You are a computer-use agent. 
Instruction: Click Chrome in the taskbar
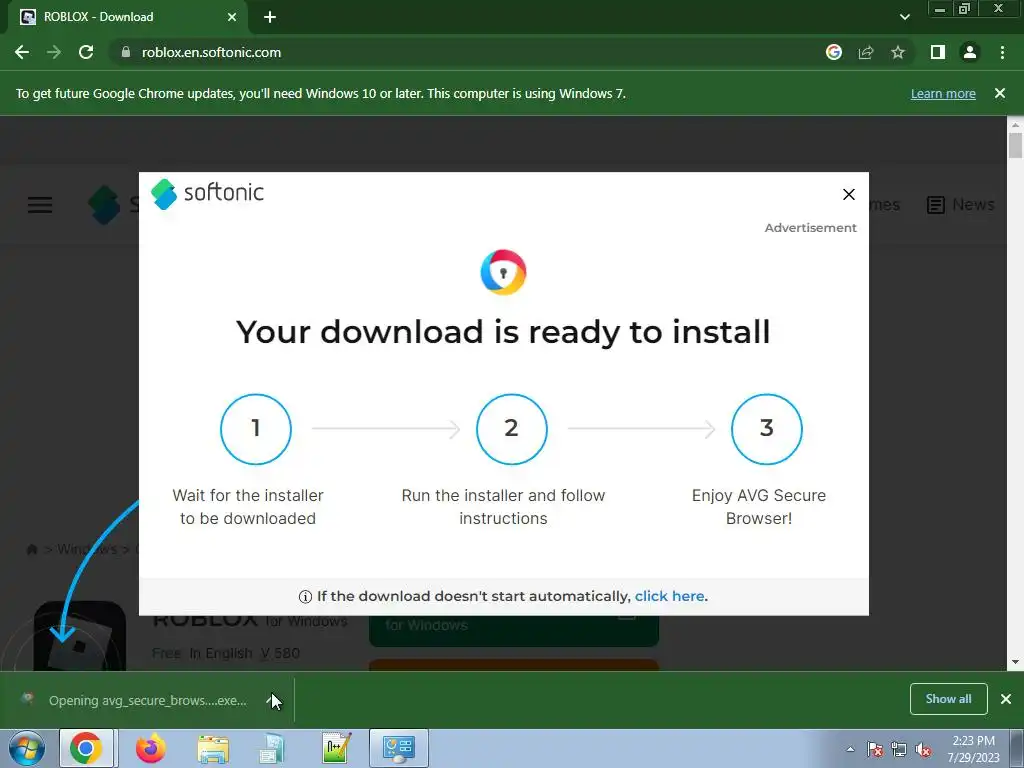(x=86, y=748)
